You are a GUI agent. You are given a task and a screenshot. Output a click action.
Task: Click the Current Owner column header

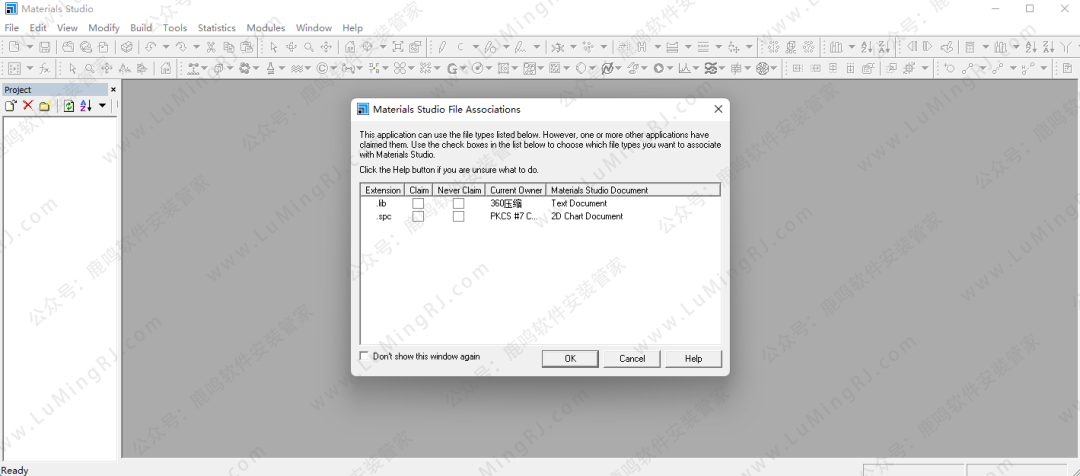pos(516,190)
